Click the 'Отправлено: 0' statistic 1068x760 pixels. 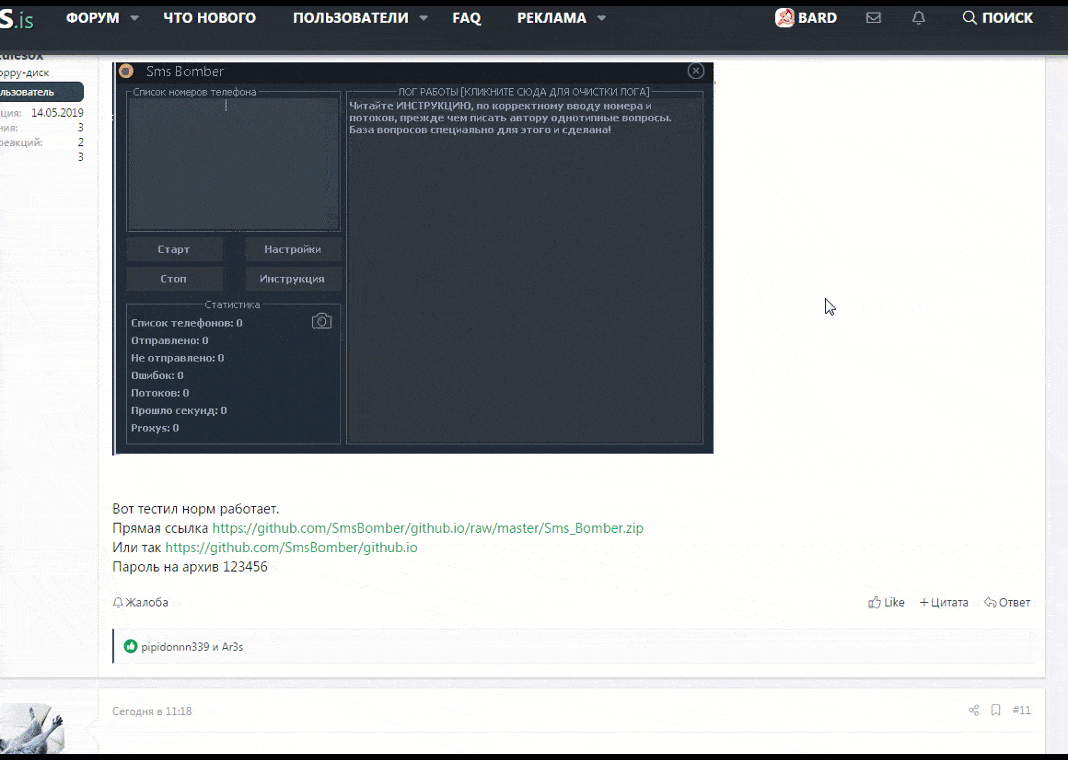170,341
